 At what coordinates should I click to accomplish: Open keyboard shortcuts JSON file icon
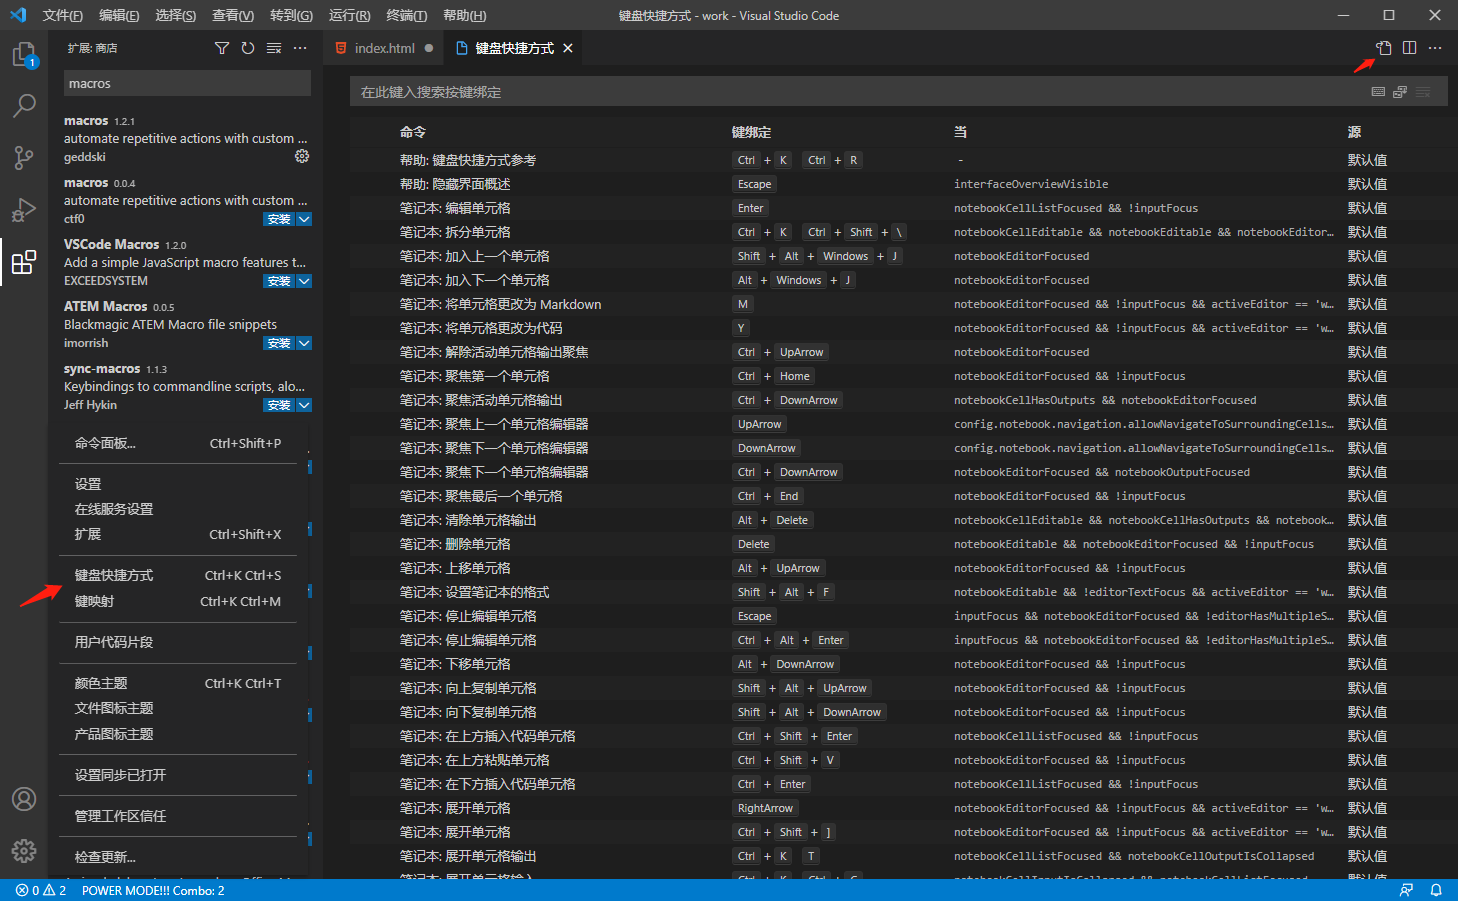point(1383,48)
